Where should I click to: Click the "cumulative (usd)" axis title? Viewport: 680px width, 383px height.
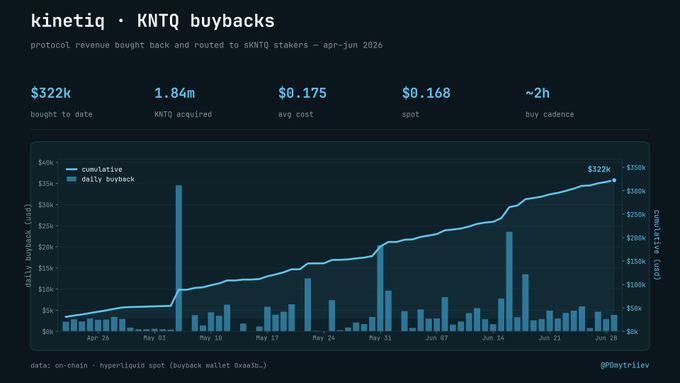pos(657,245)
